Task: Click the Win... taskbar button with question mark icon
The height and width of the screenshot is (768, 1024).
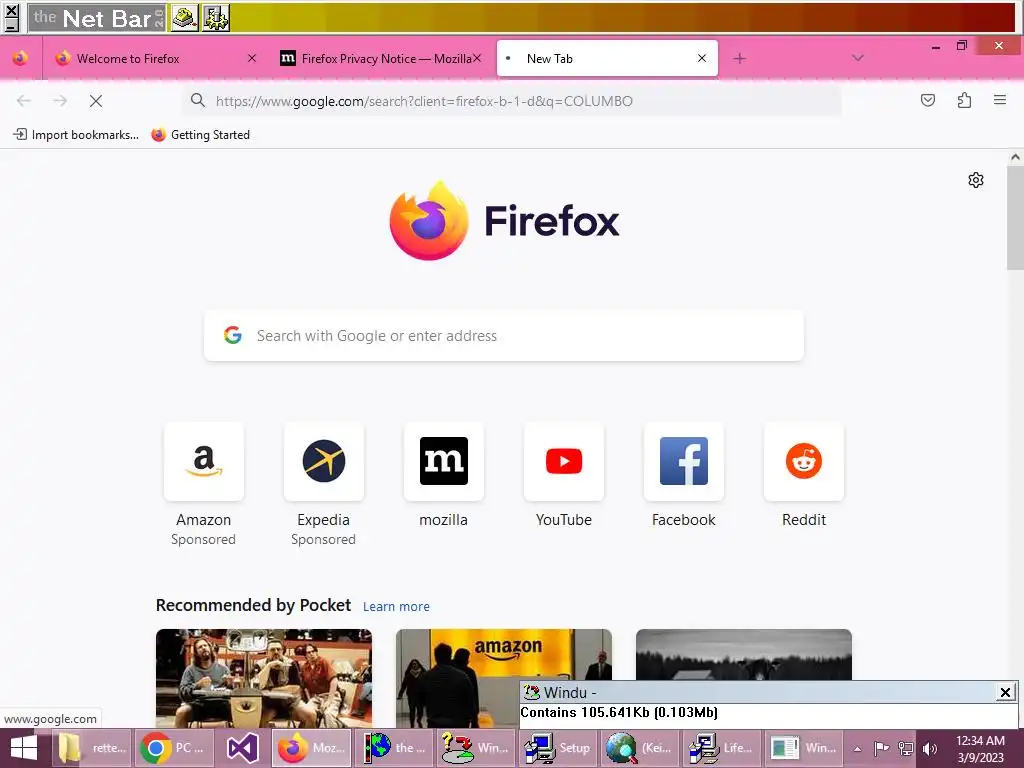Action: coord(475,748)
